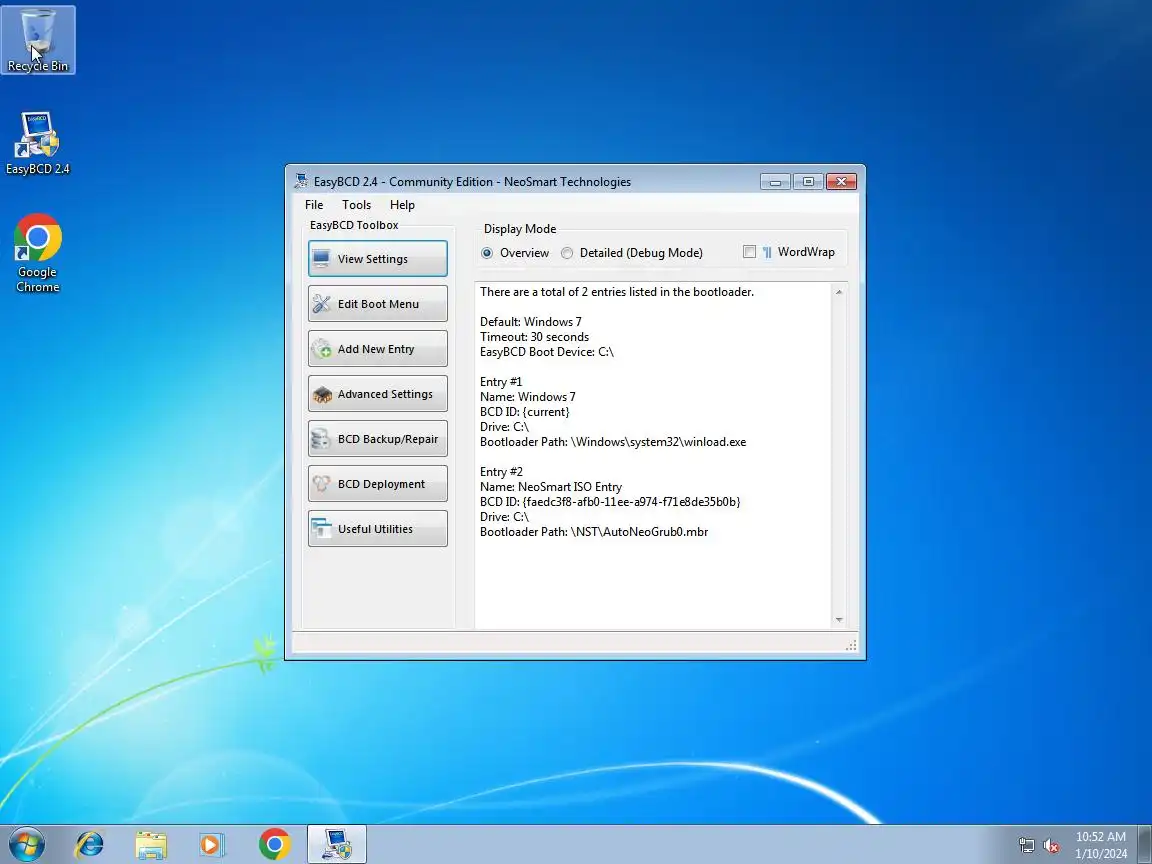Open Windows Media Player from taskbar

click(212, 845)
